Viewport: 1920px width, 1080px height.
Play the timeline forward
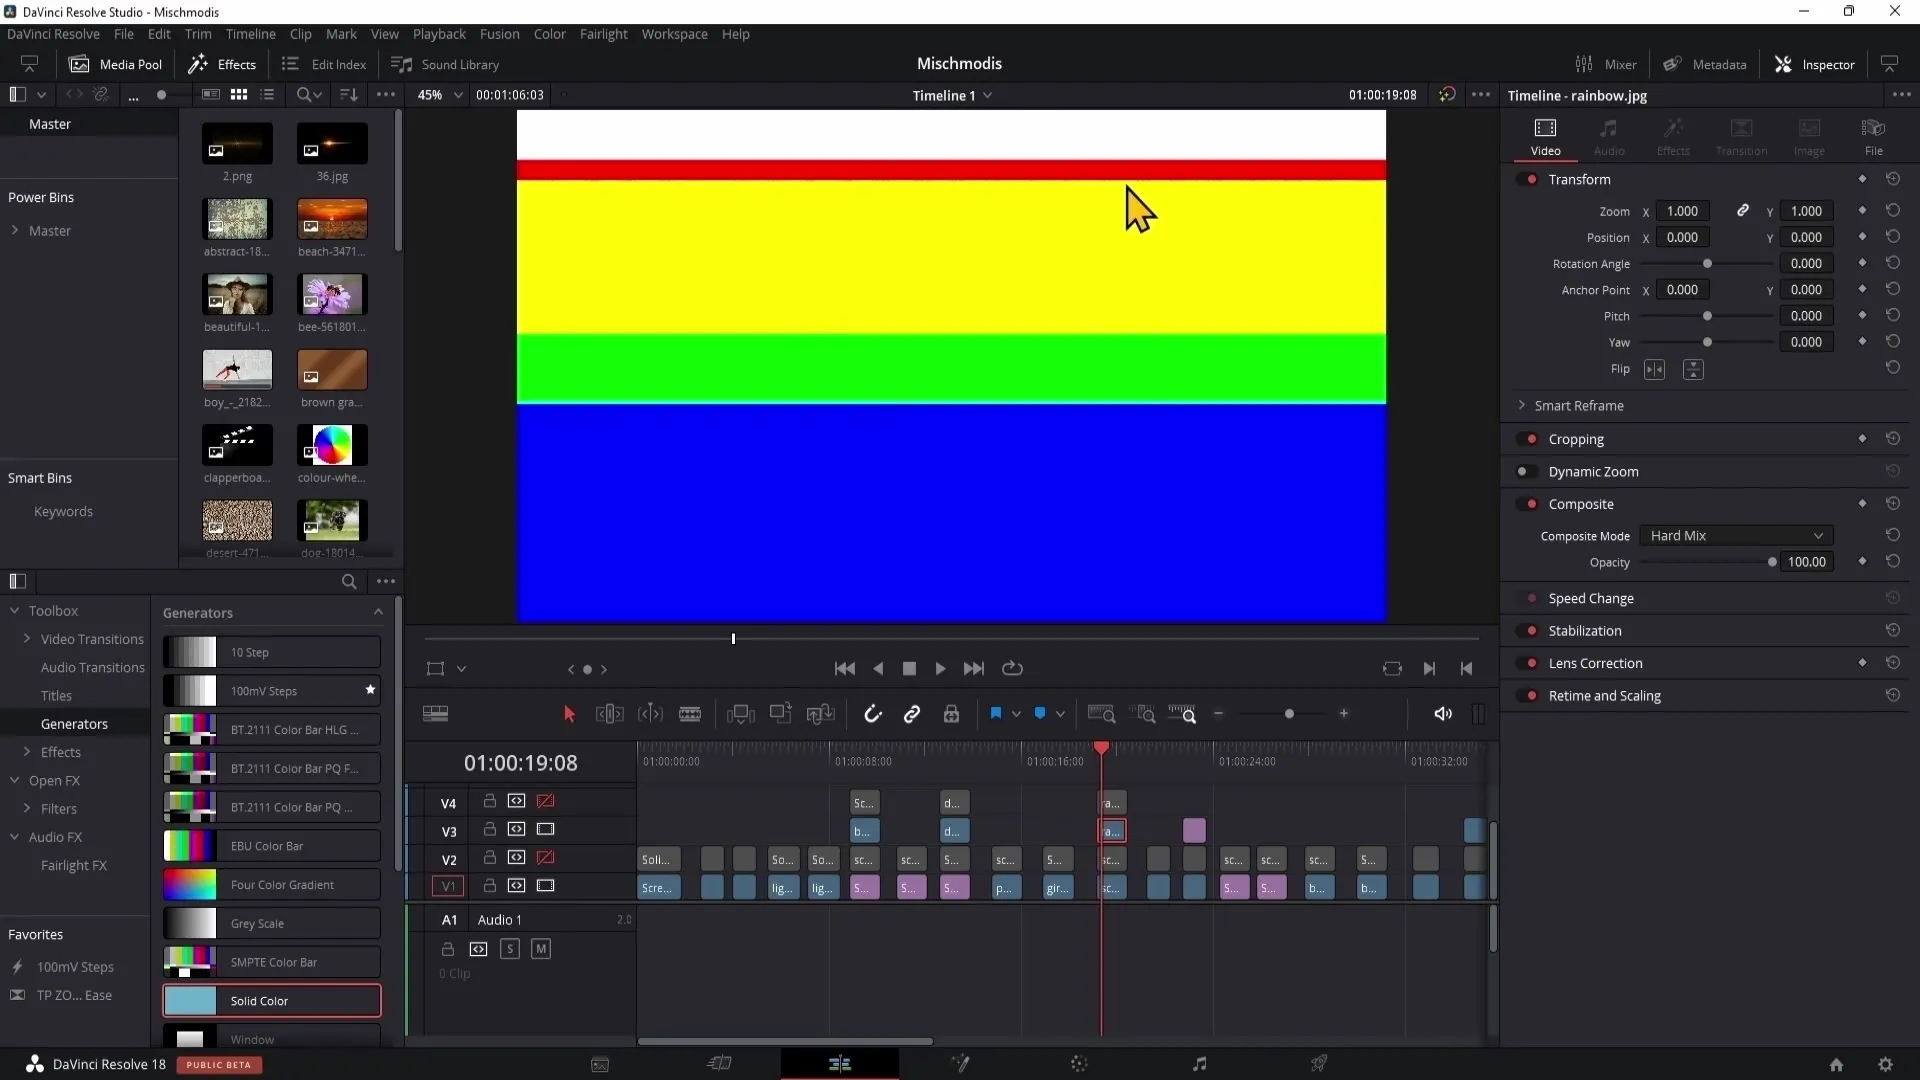pyautogui.click(x=940, y=669)
